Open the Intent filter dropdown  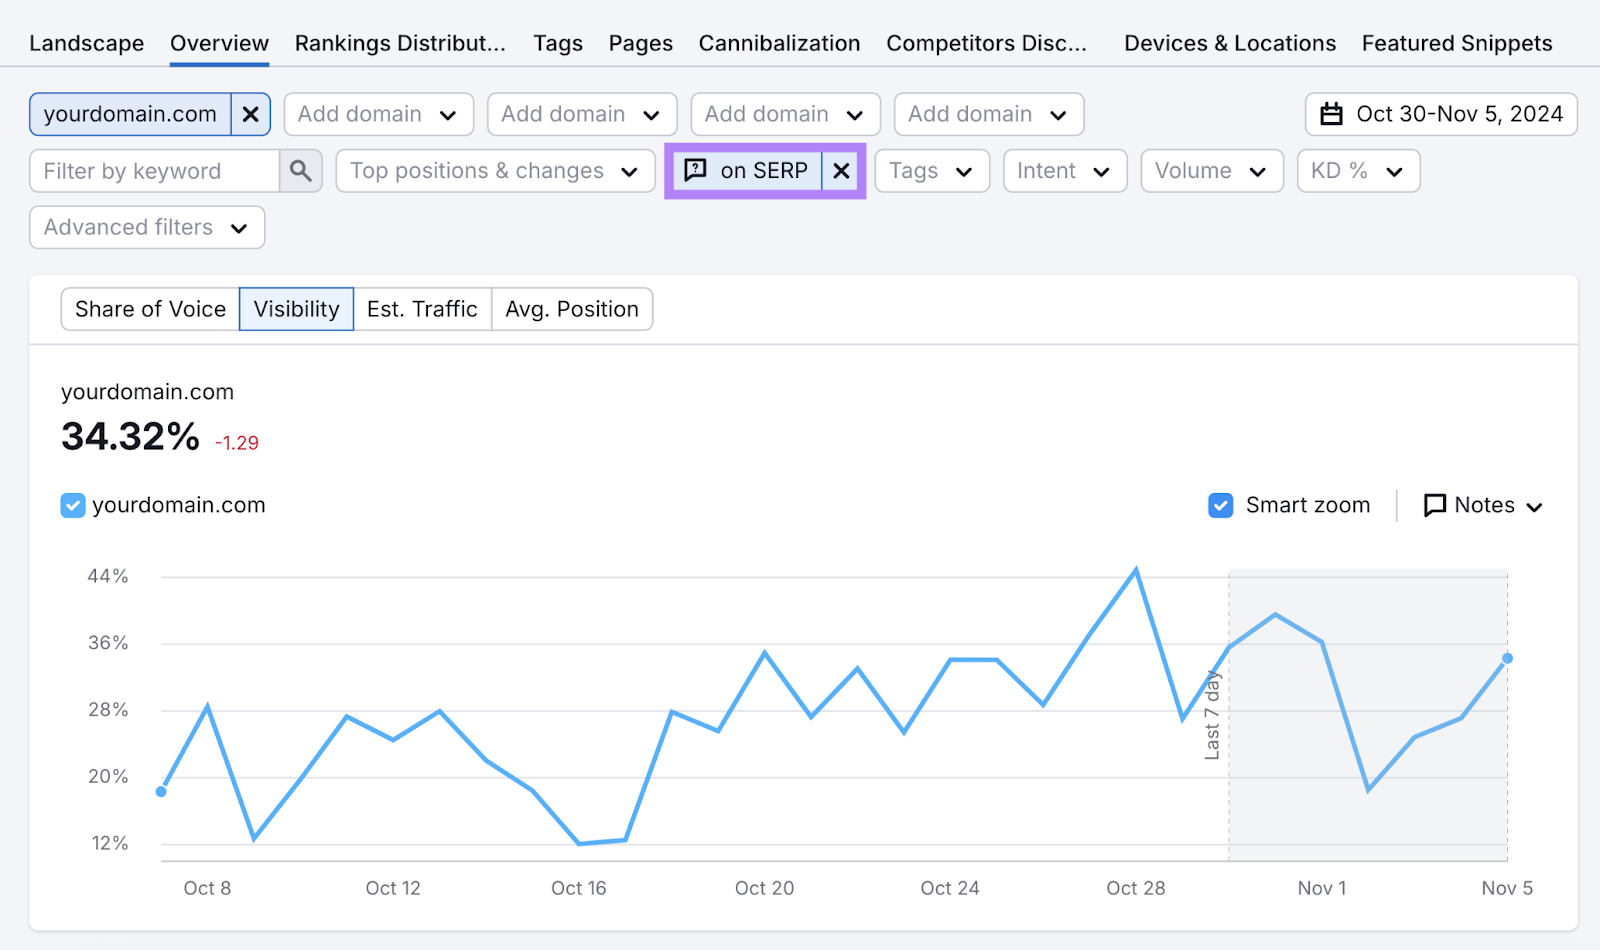(1064, 170)
